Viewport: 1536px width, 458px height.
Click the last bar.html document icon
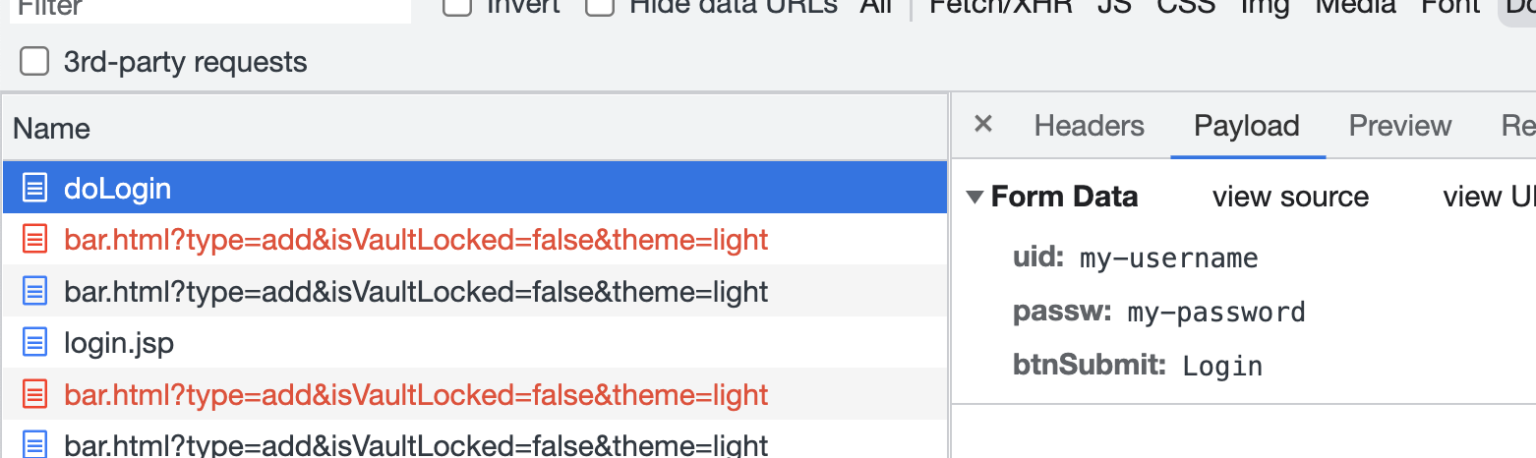[x=35, y=444]
